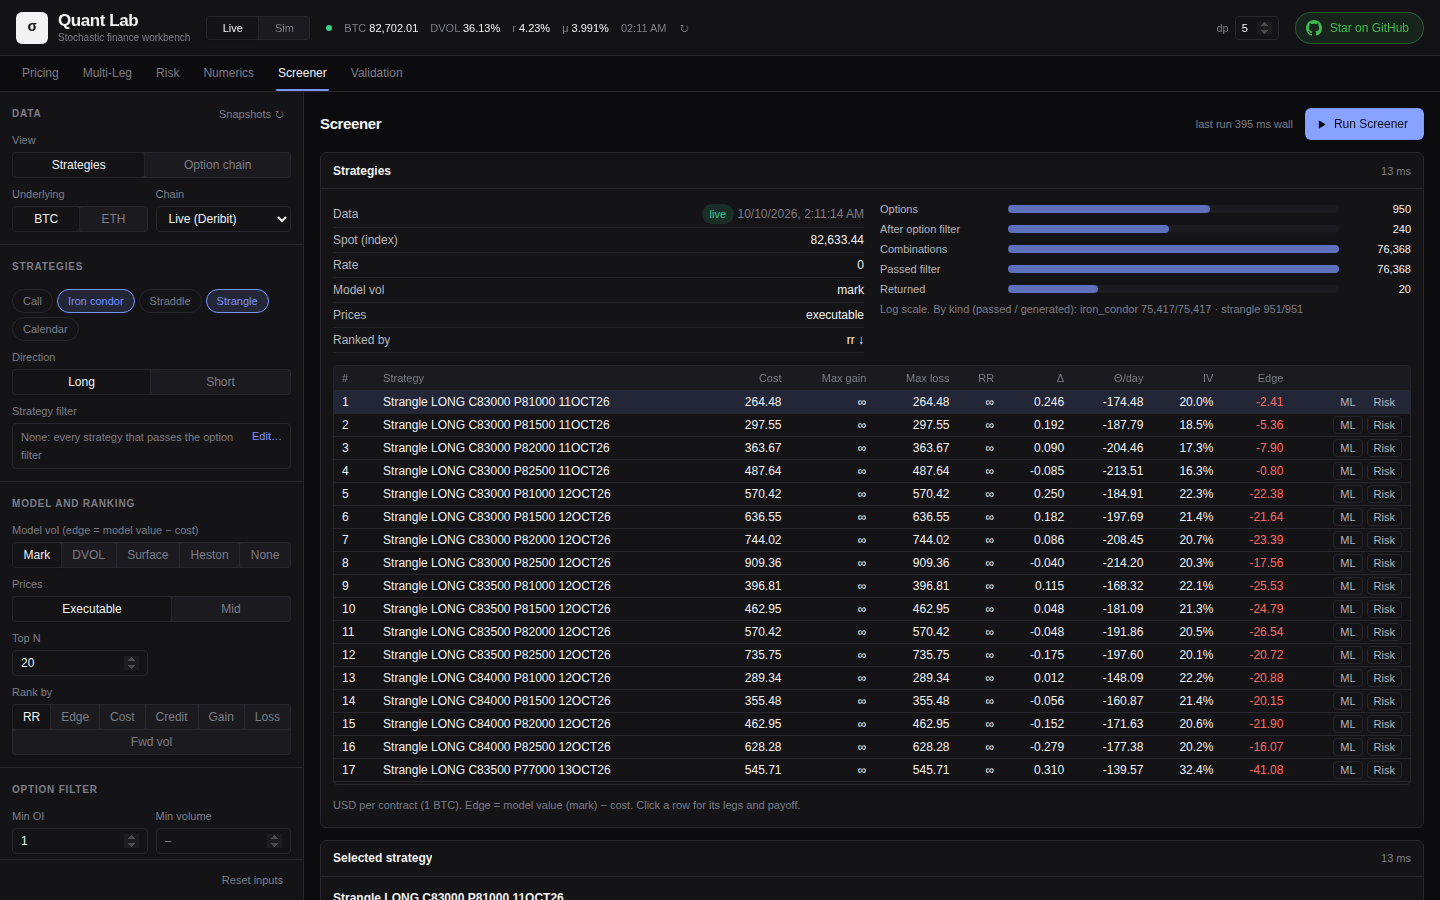Switch to Live mode
The image size is (1440, 900).
point(233,28)
